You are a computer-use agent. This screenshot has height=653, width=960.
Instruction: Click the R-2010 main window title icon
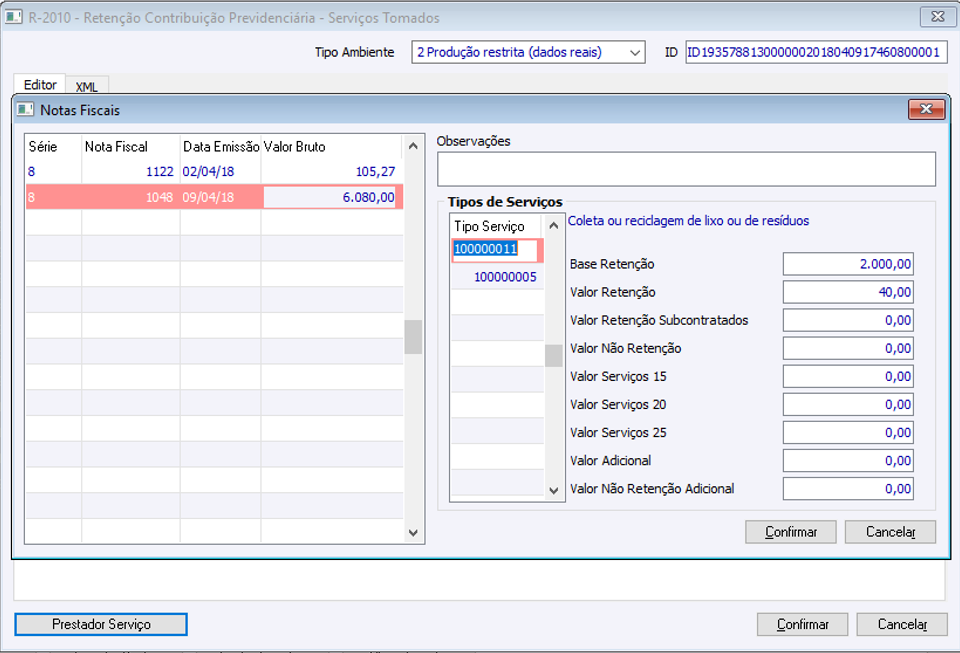(13, 17)
